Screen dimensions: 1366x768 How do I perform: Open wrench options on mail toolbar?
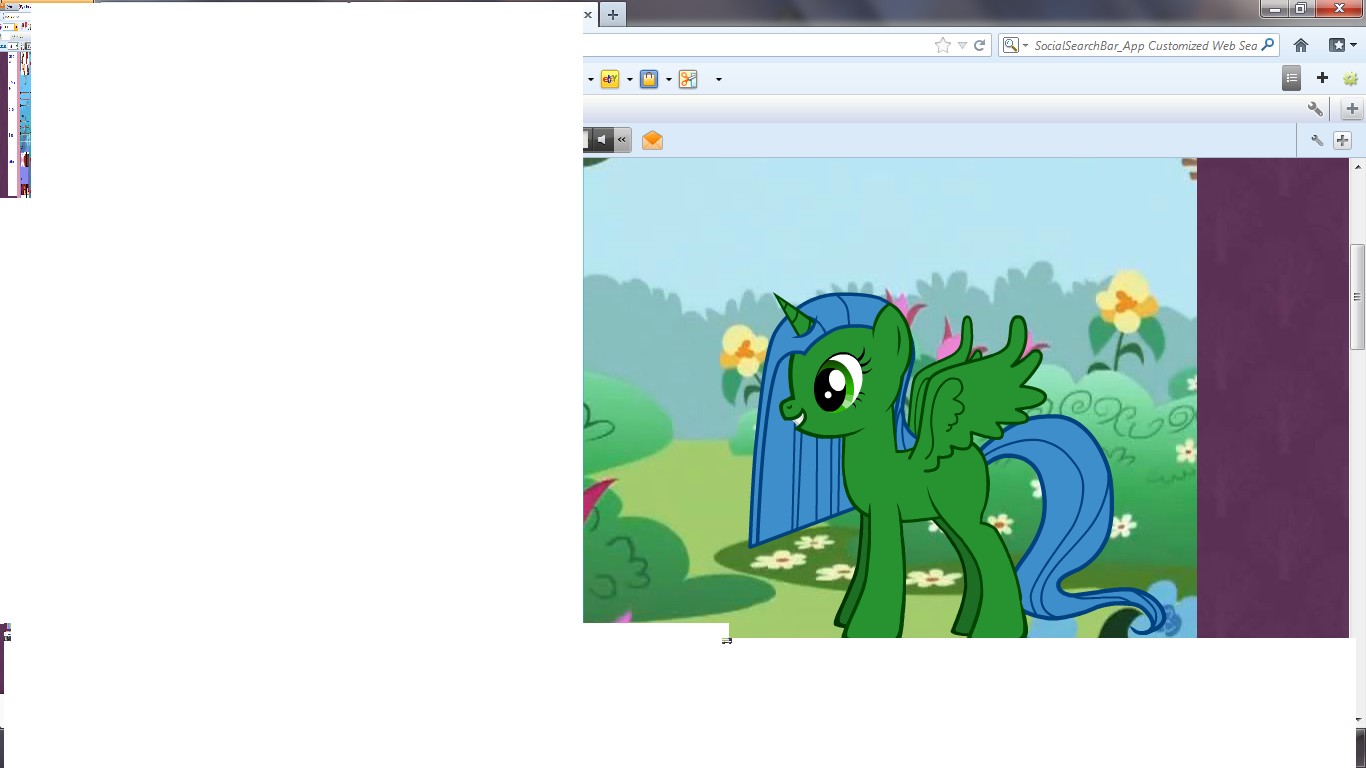tap(1317, 141)
